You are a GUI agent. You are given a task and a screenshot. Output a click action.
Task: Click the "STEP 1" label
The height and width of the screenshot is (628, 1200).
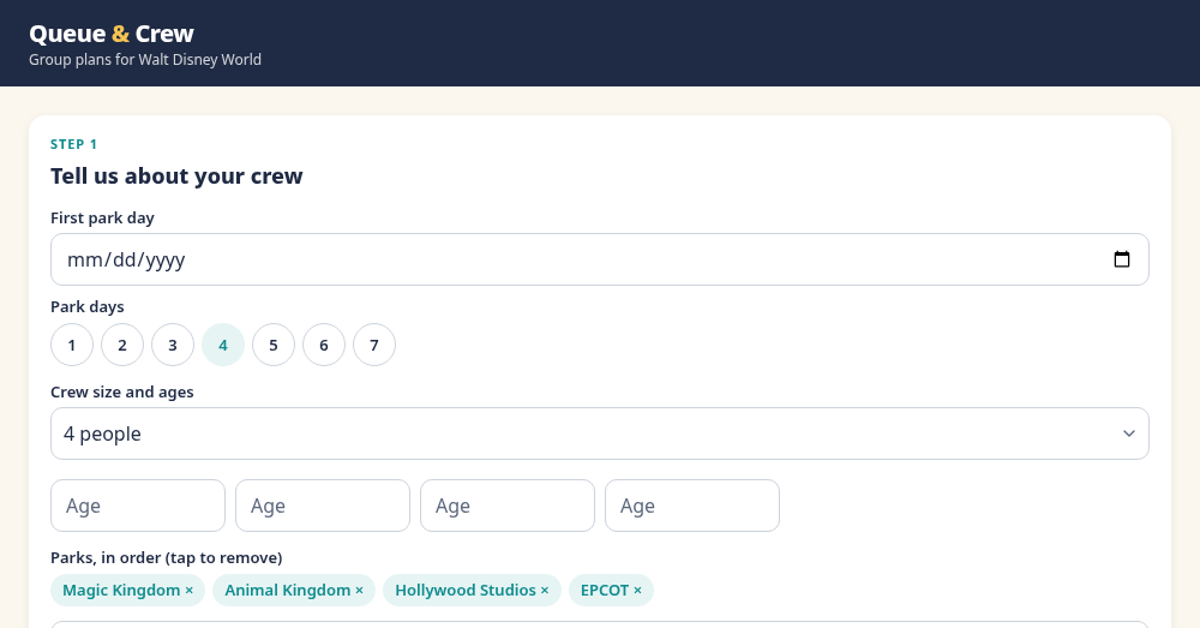tap(74, 144)
